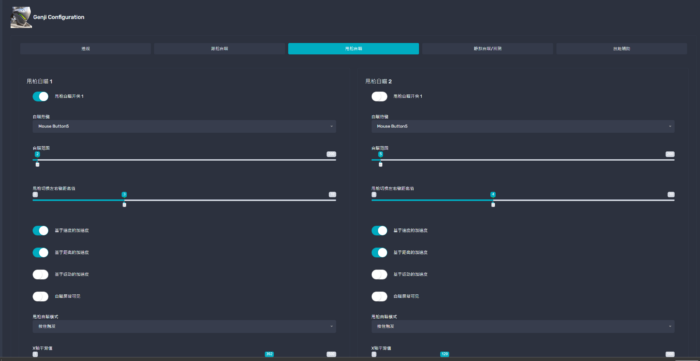The image size is (700, 361).
Task: Click the aim range slider track in section 2
Action: click(x=523, y=160)
